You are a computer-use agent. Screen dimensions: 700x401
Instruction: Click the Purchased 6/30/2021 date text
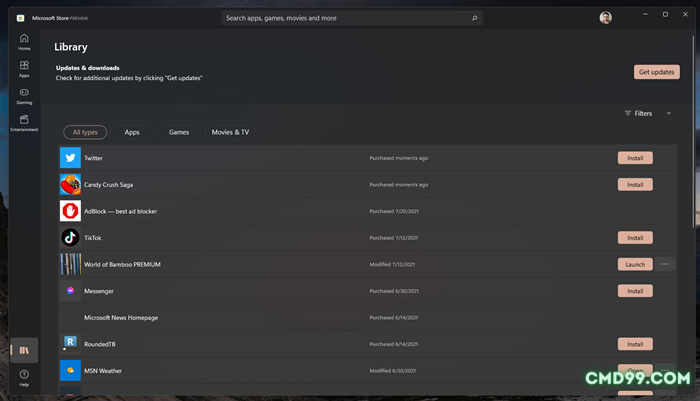click(x=394, y=291)
